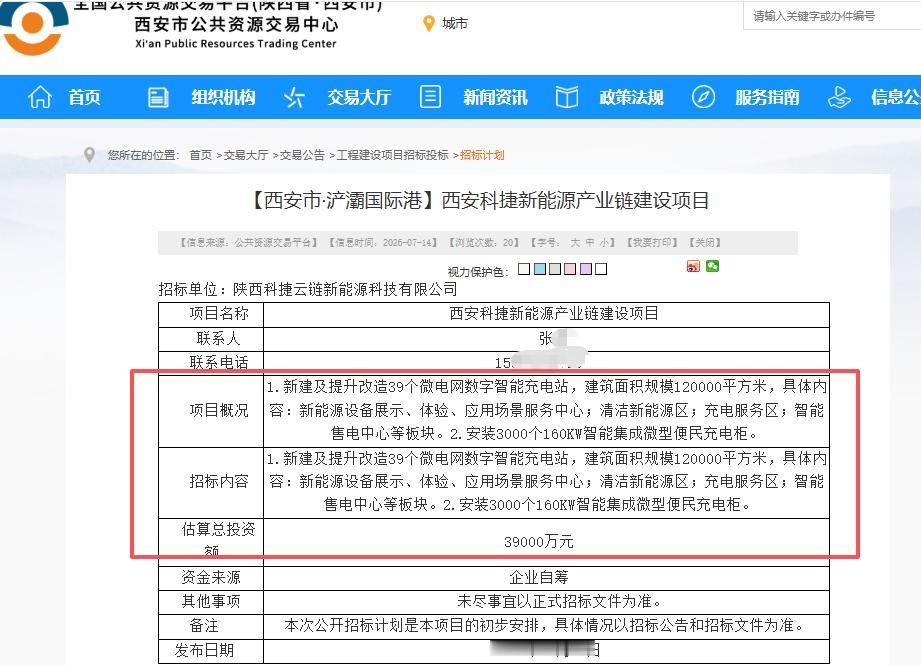
Task: Select the white last eye protection swatch
Action: (x=601, y=269)
